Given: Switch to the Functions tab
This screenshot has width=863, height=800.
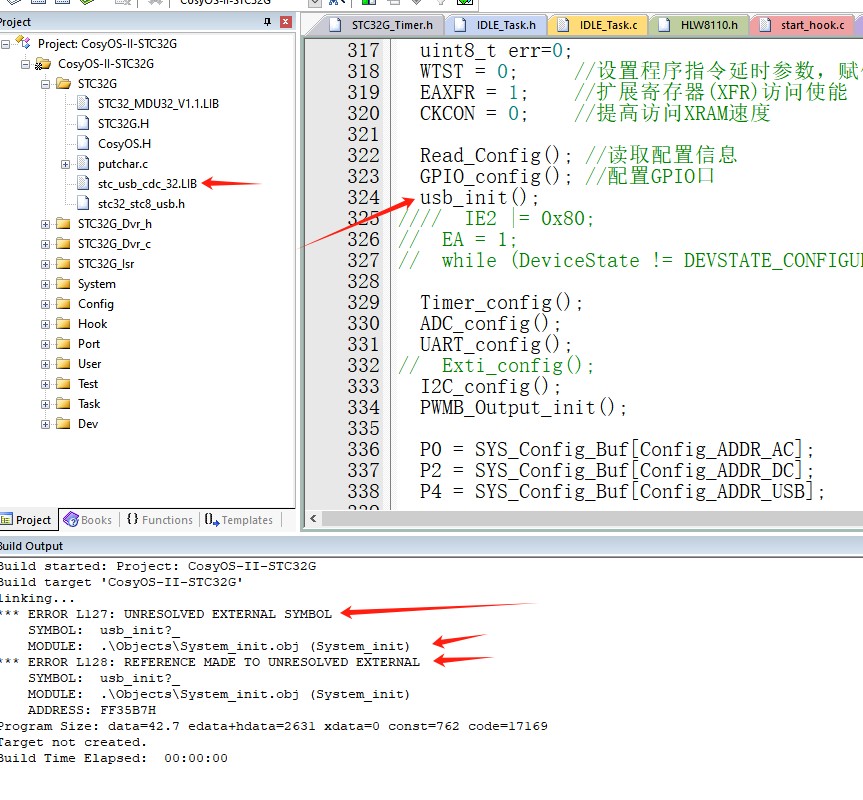Looking at the screenshot, I should (x=160, y=520).
